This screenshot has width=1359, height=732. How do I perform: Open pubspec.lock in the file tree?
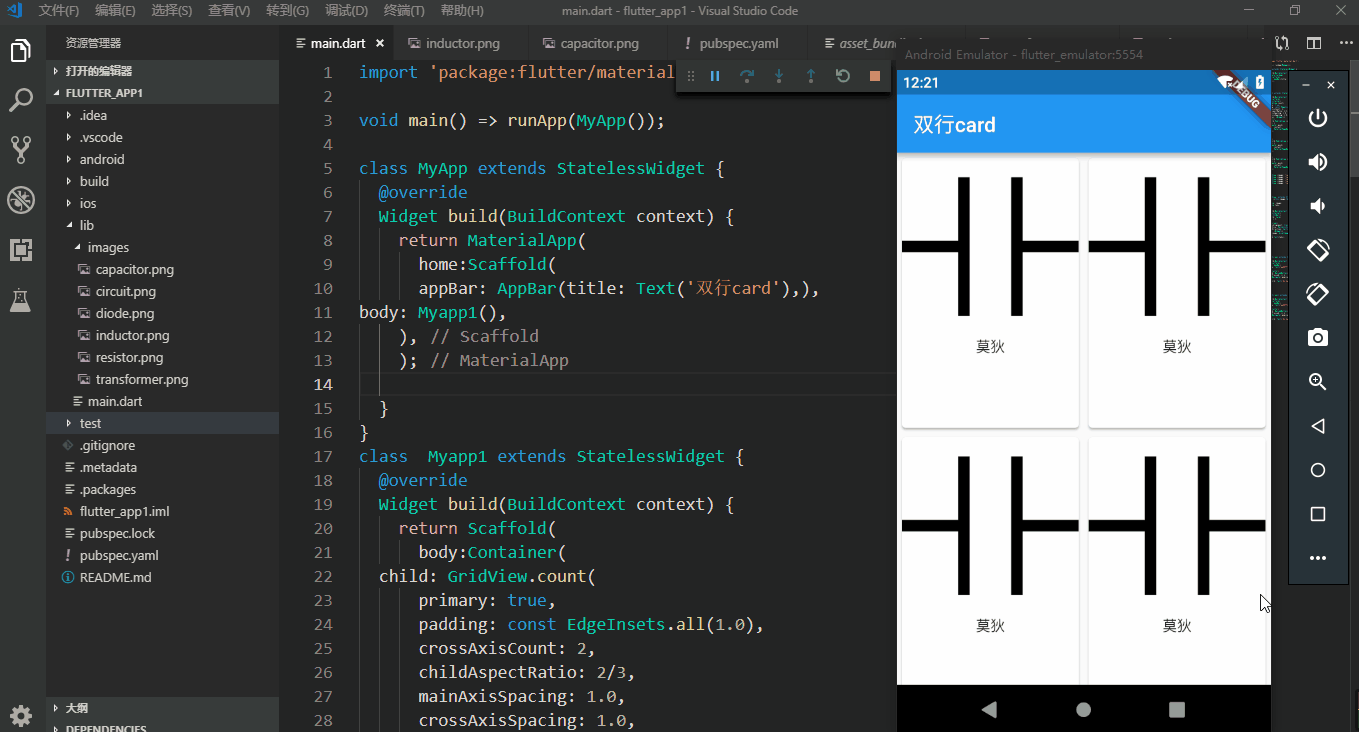click(x=162, y=533)
